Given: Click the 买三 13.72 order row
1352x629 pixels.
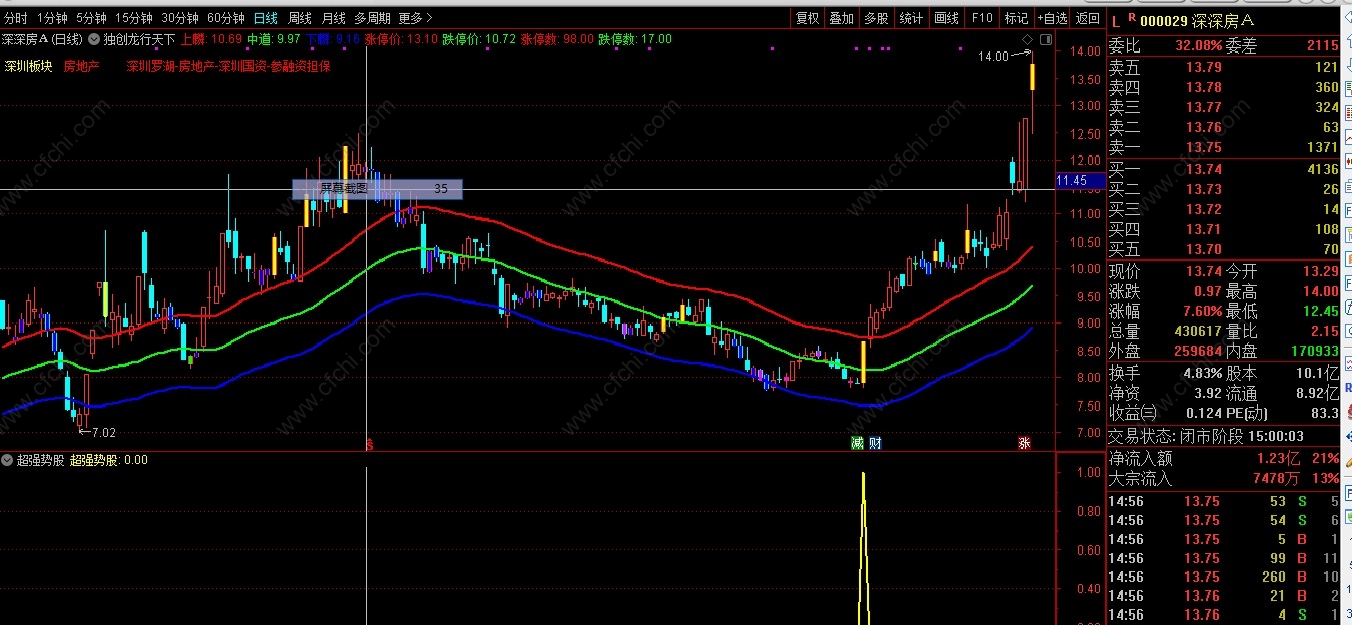Looking at the screenshot, I should click(1223, 209).
